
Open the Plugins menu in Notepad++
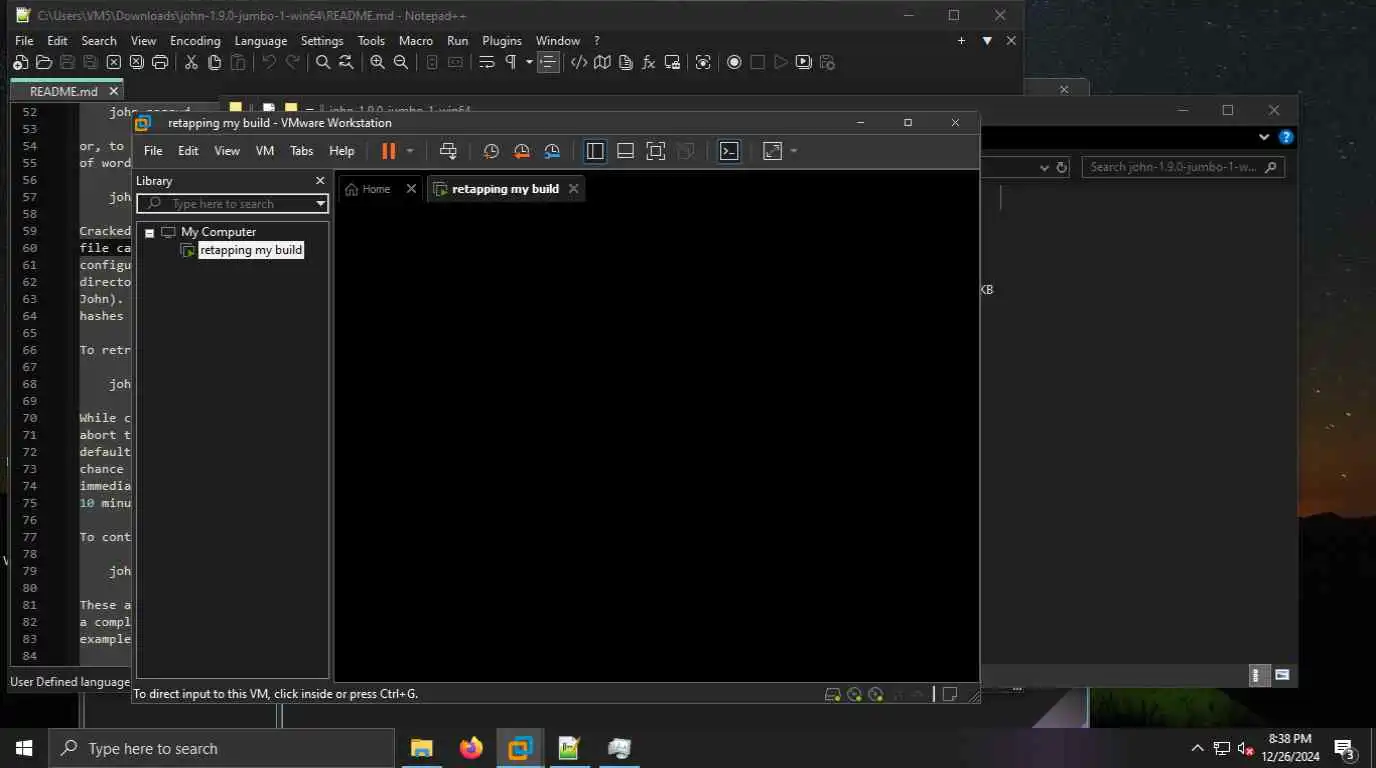tap(502, 41)
